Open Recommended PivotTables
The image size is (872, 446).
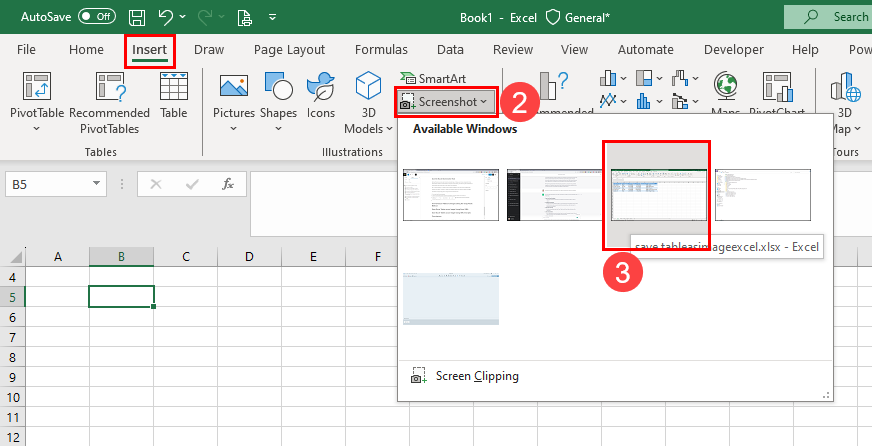tap(110, 103)
